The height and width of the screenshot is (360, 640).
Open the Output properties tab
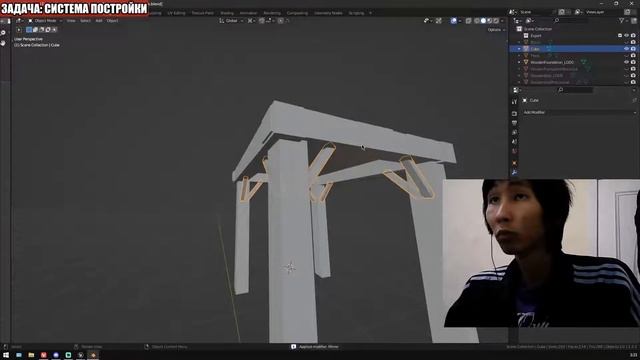tap(514, 123)
